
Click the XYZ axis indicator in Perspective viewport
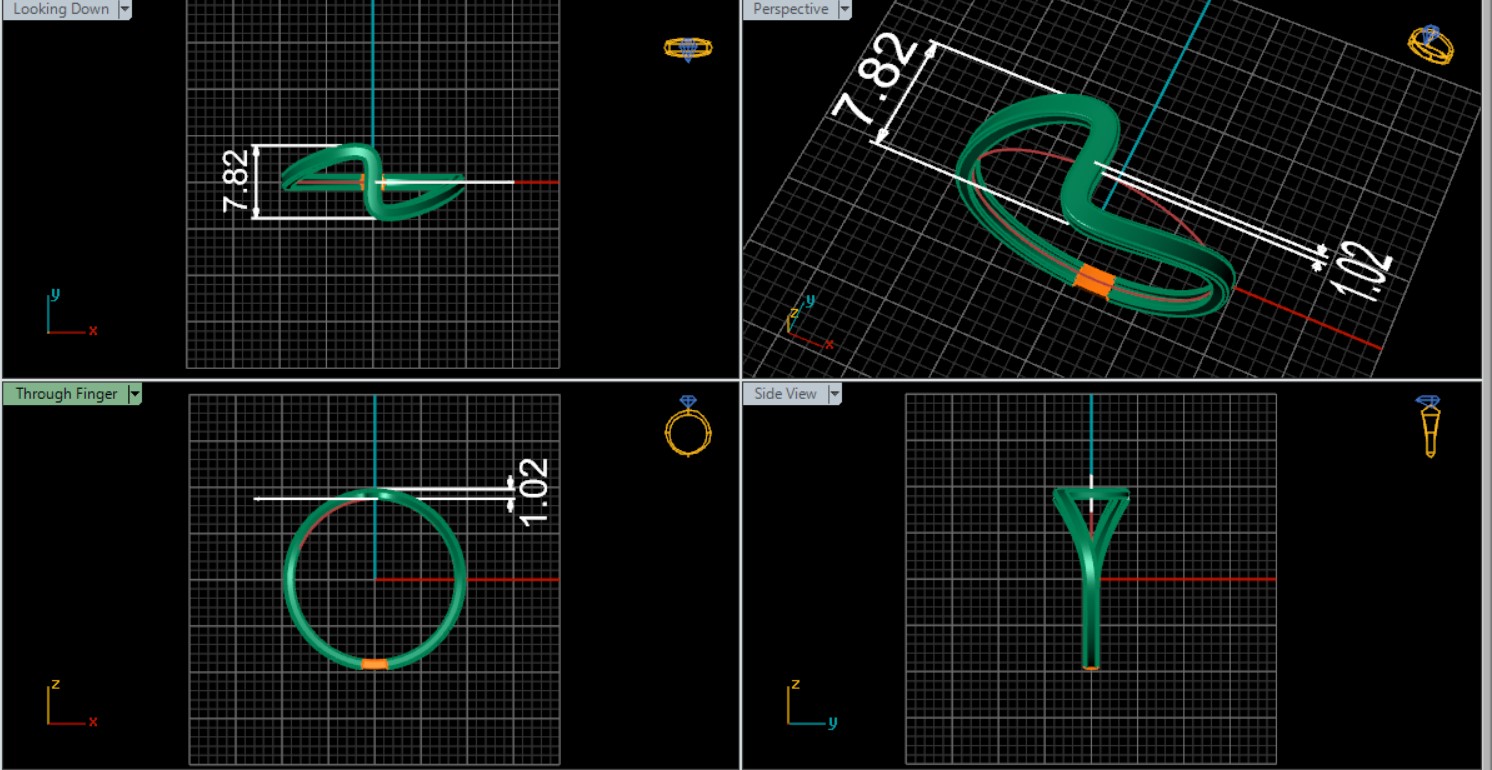coord(806,323)
